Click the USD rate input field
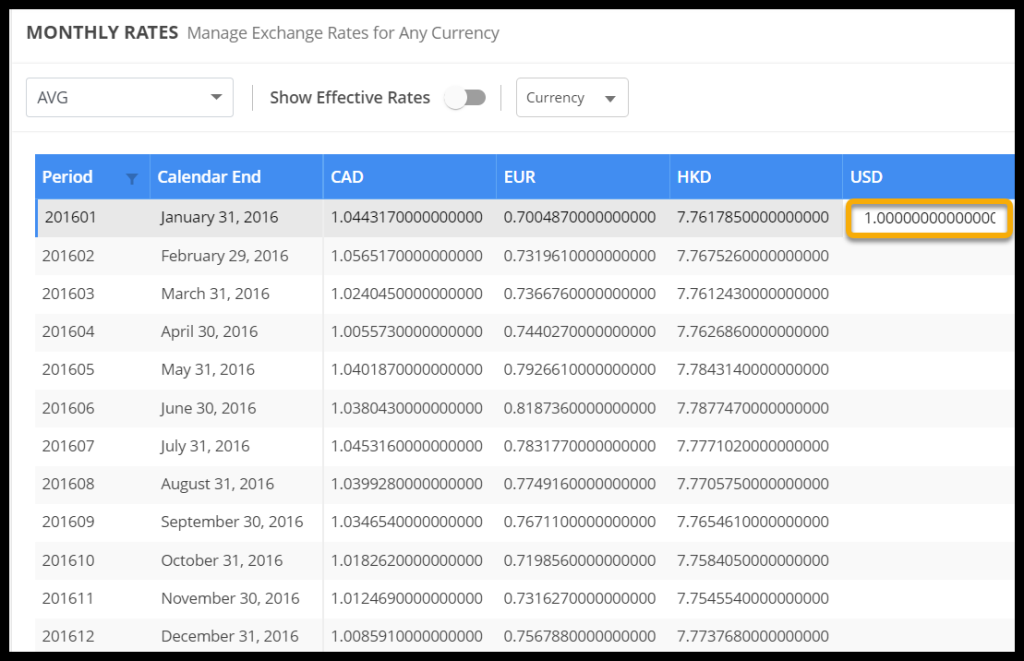Screen dimensions: 1024x661 (x=929, y=218)
